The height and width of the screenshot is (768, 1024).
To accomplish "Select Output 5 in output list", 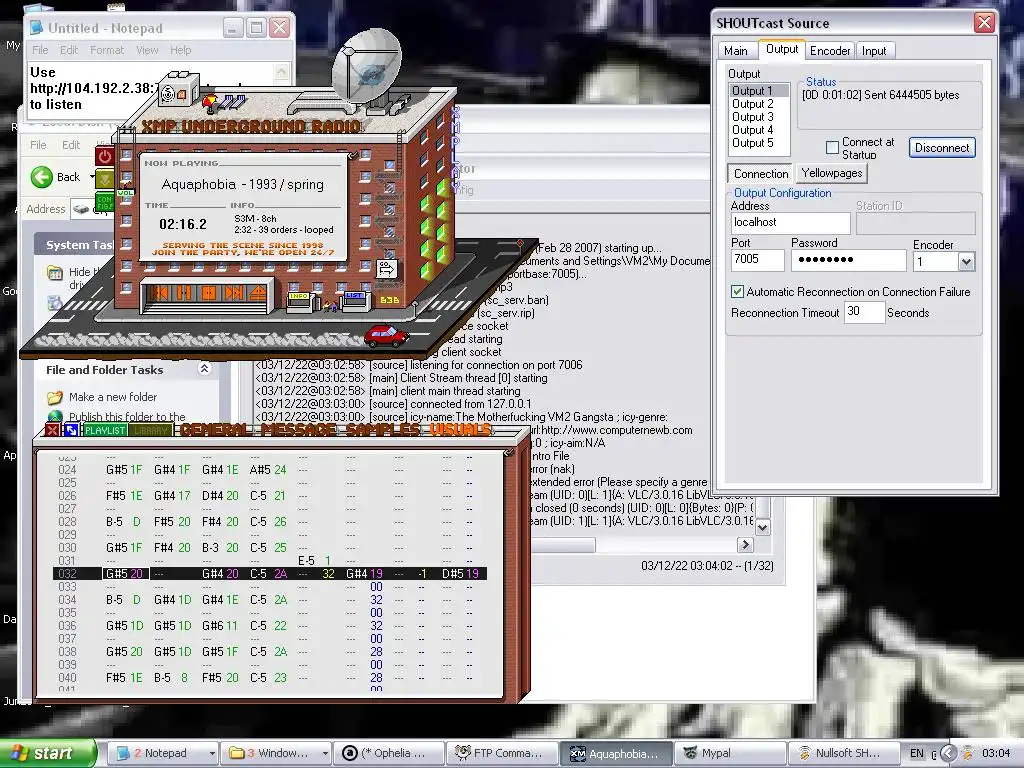I will tap(758, 143).
